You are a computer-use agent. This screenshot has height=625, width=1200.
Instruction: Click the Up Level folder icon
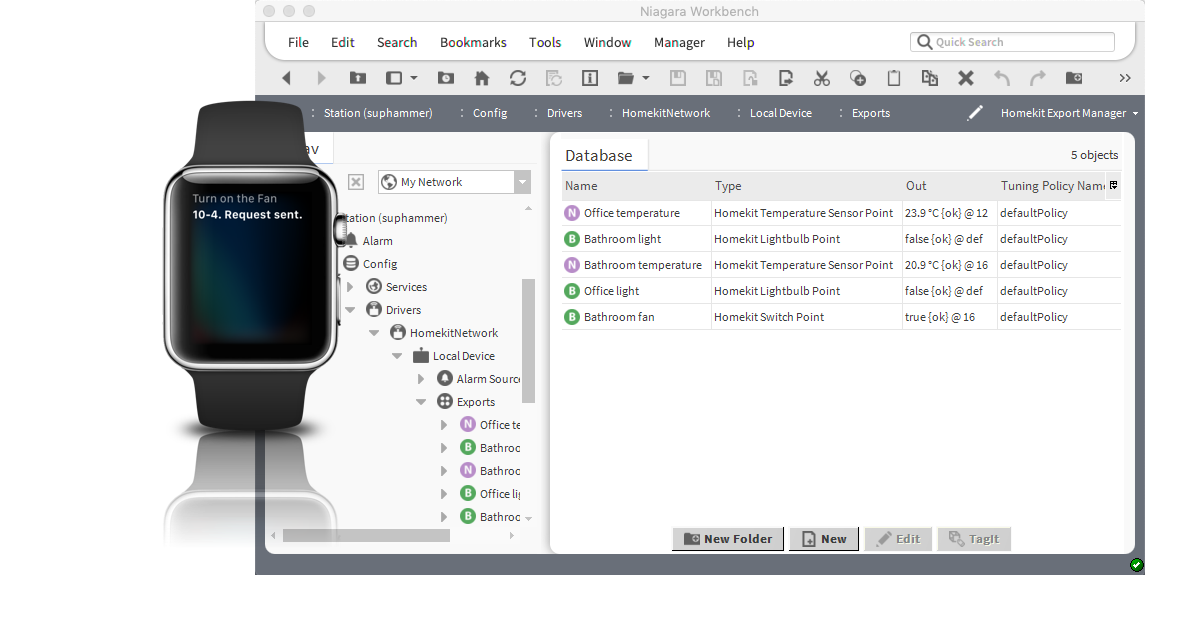pos(358,78)
